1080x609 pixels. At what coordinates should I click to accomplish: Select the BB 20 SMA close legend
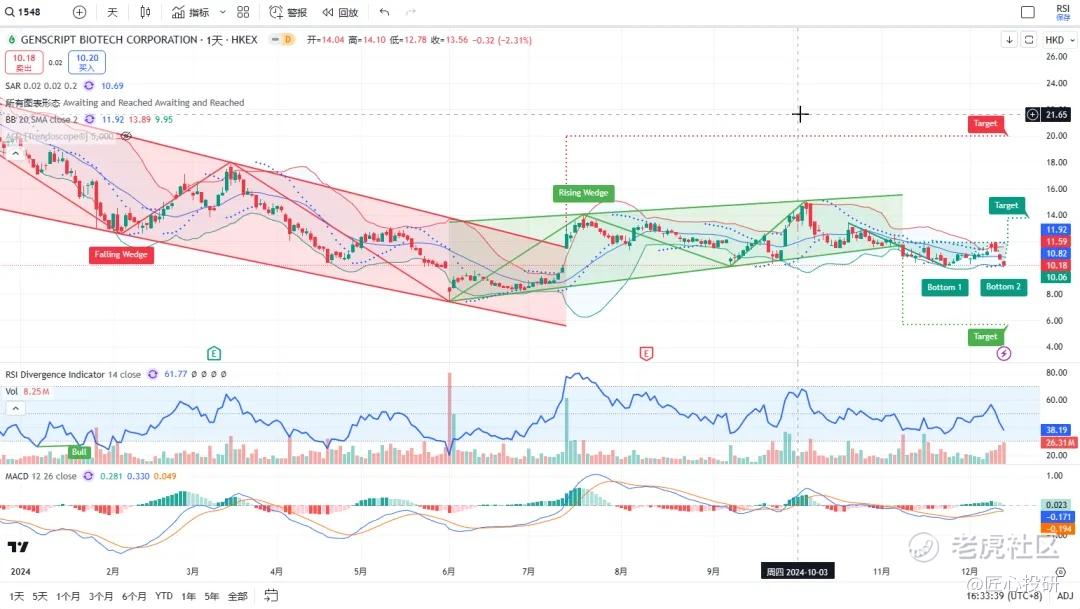[41, 119]
